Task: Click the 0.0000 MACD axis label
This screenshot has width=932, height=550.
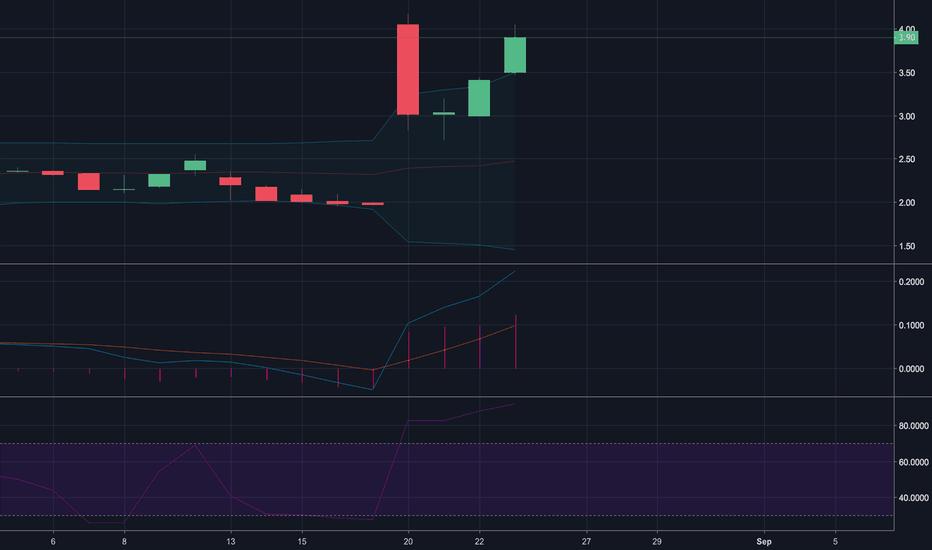Action: (x=911, y=369)
